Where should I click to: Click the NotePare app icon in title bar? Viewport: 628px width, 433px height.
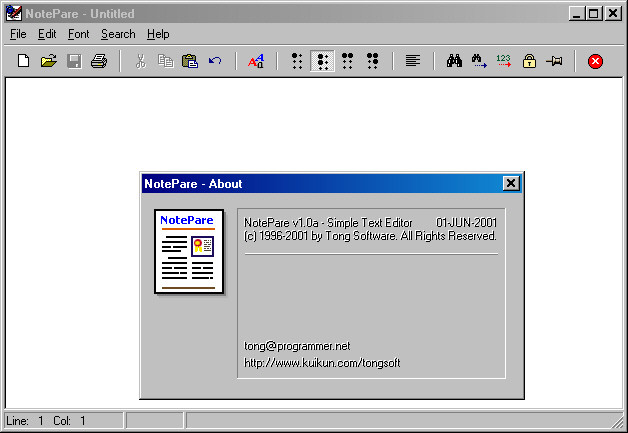14,13
